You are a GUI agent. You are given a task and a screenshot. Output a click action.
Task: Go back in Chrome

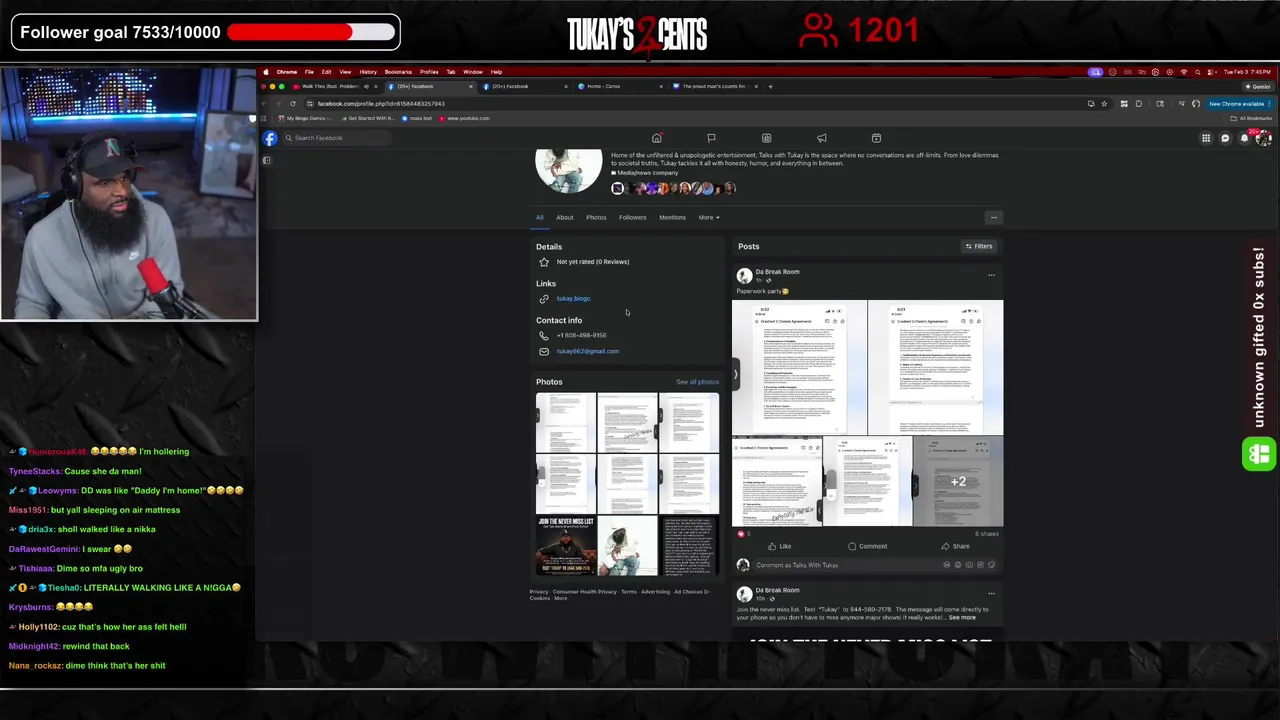(266, 104)
